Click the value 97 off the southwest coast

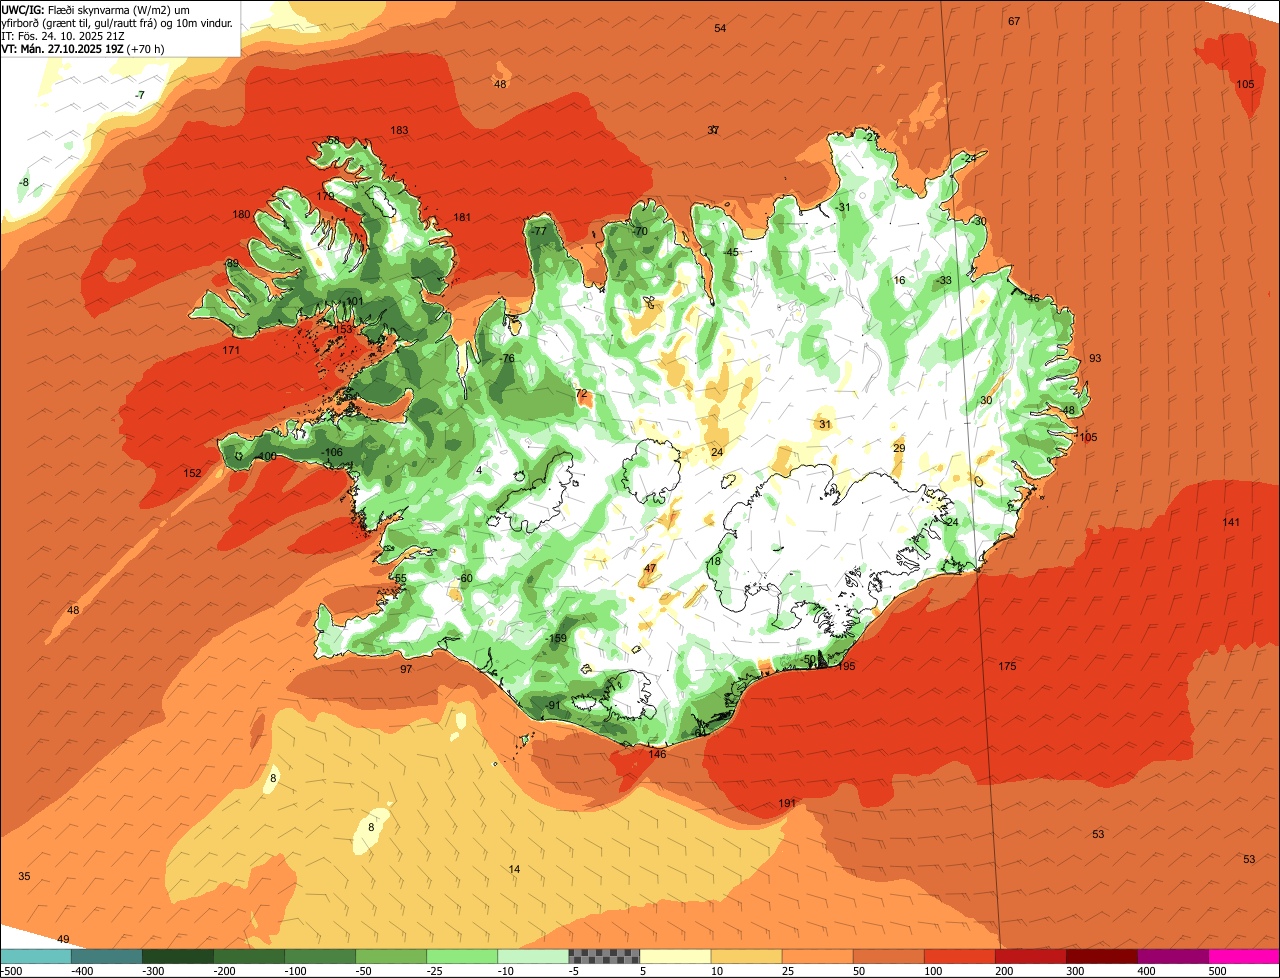406,670
